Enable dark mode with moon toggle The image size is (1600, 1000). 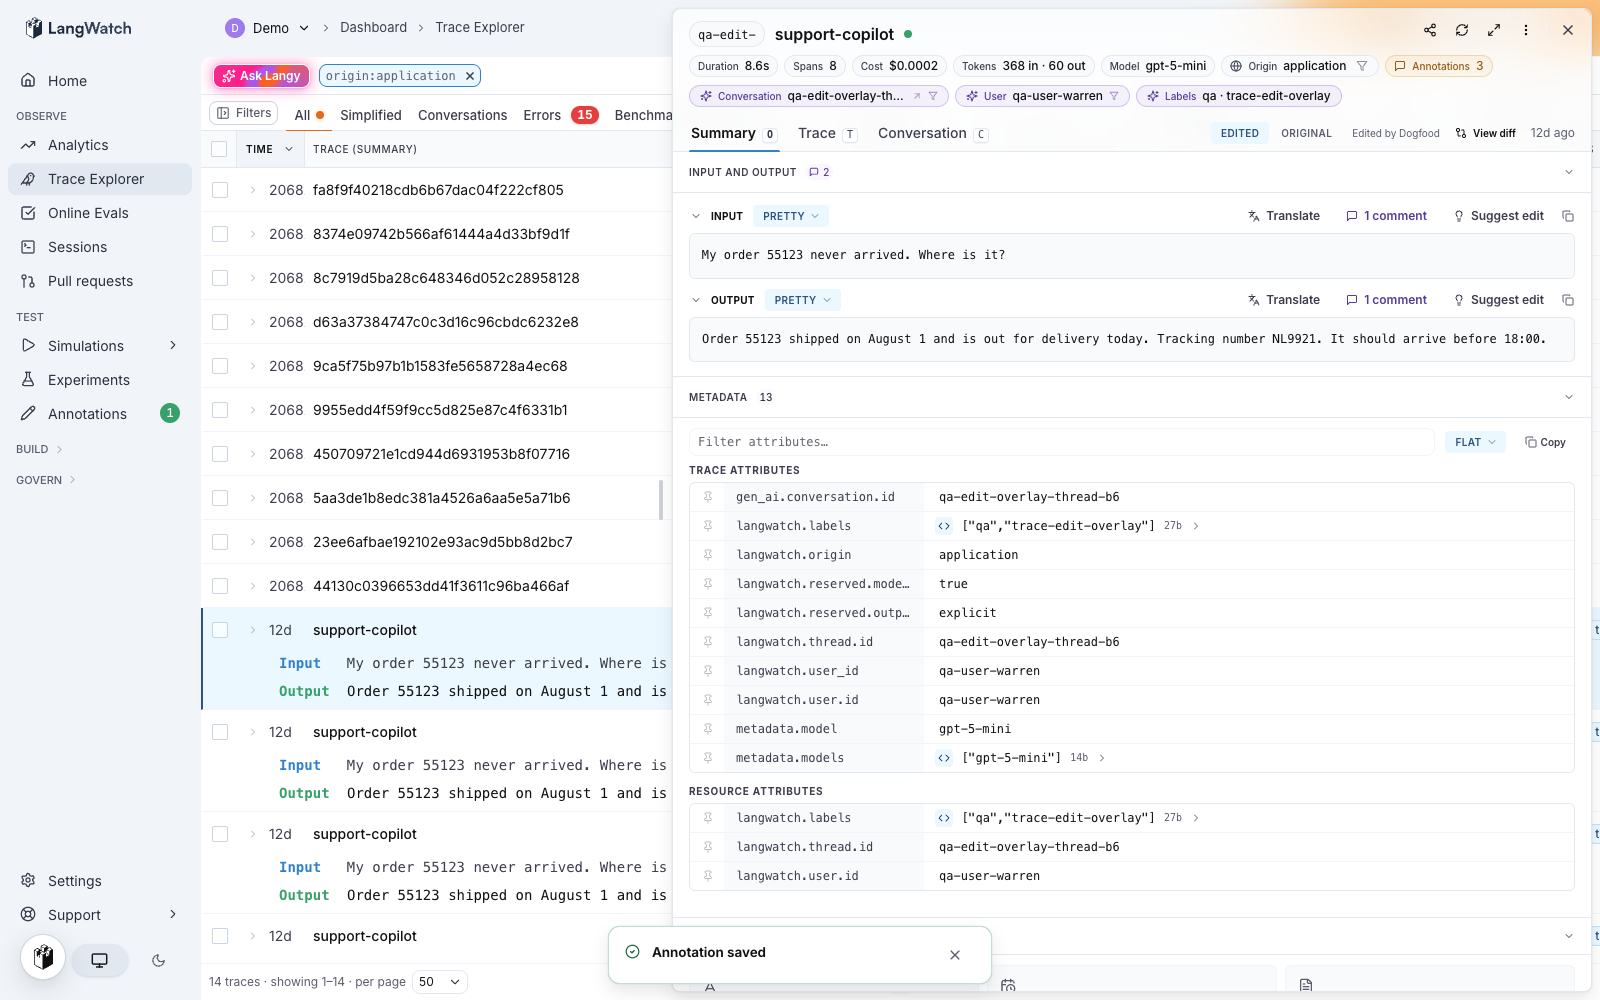click(x=158, y=960)
